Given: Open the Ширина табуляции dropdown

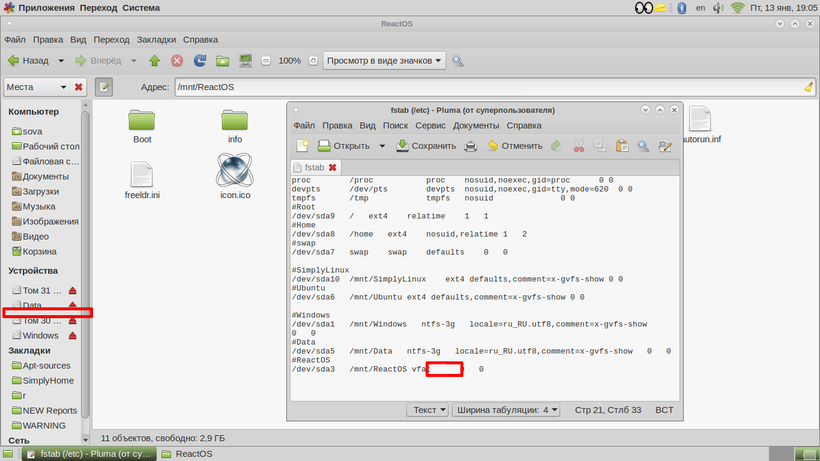Looking at the screenshot, I should (x=506, y=410).
